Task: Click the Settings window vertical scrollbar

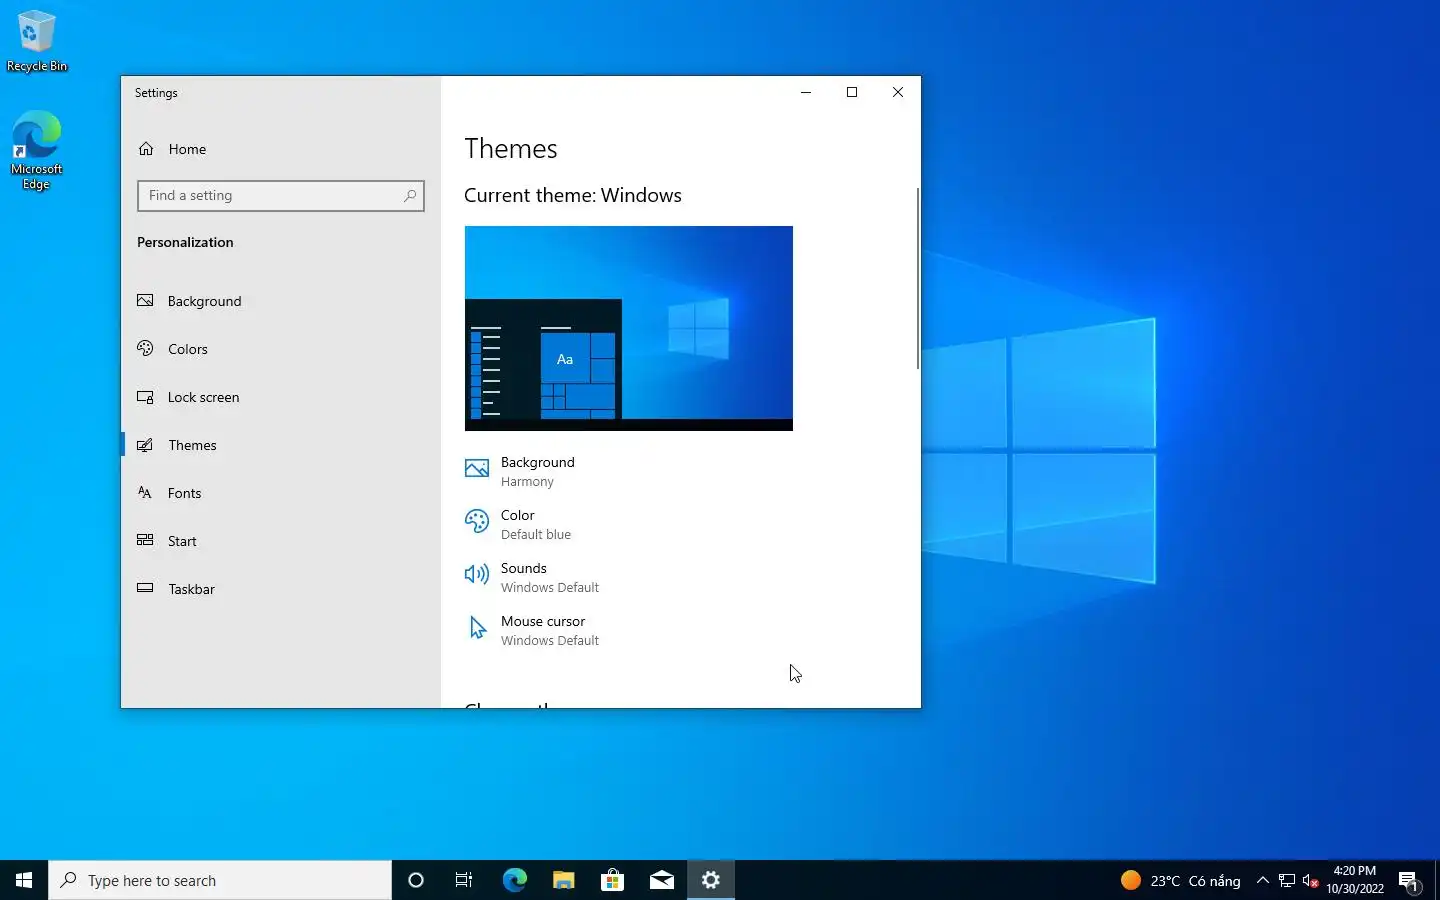Action: point(917,278)
